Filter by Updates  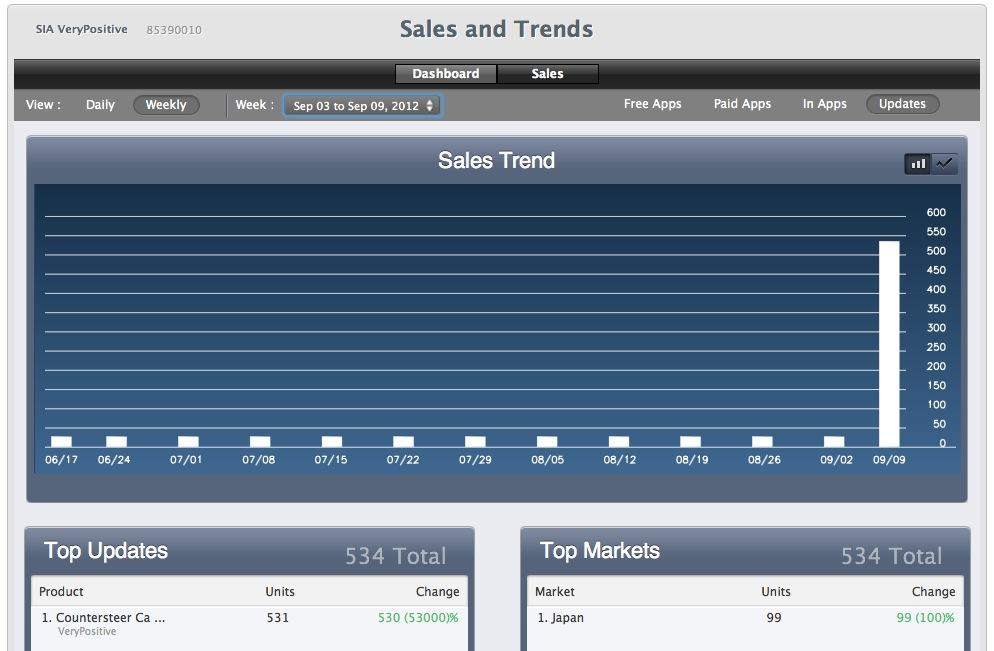pyautogui.click(x=902, y=104)
